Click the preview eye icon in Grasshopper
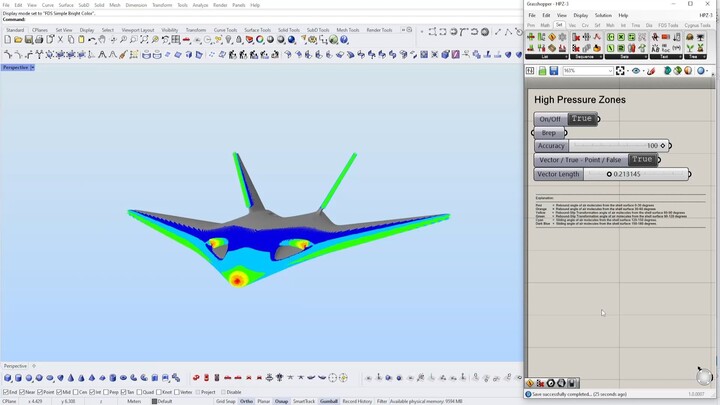Screen dimensions: 720x405 (x=636, y=71)
